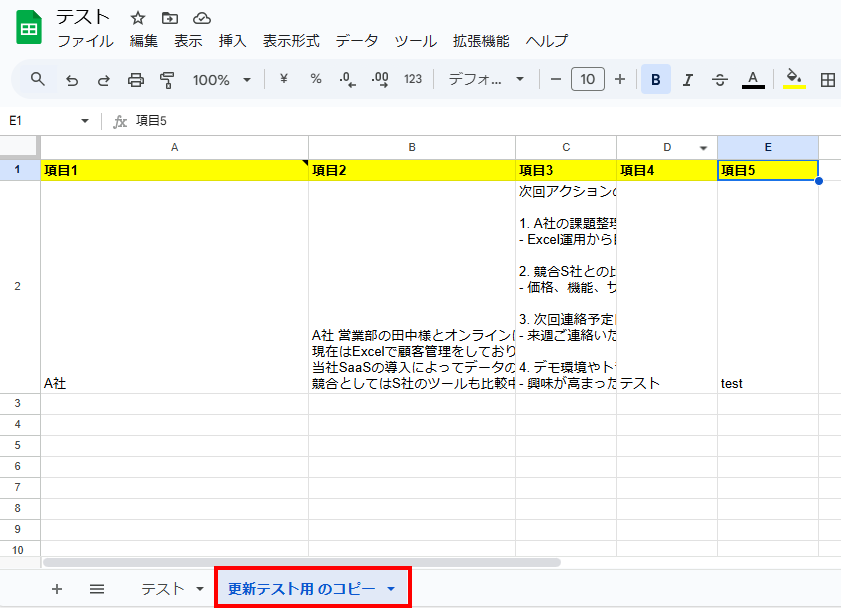Select cell 項目4
The height and width of the screenshot is (608, 841).
click(667, 170)
